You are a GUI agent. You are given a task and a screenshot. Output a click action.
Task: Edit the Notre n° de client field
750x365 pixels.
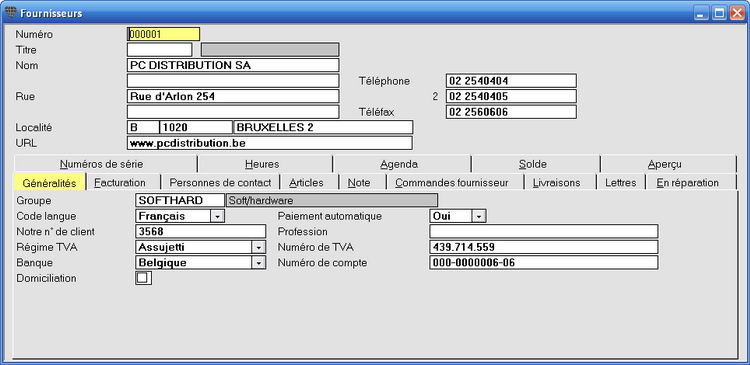click(x=200, y=232)
